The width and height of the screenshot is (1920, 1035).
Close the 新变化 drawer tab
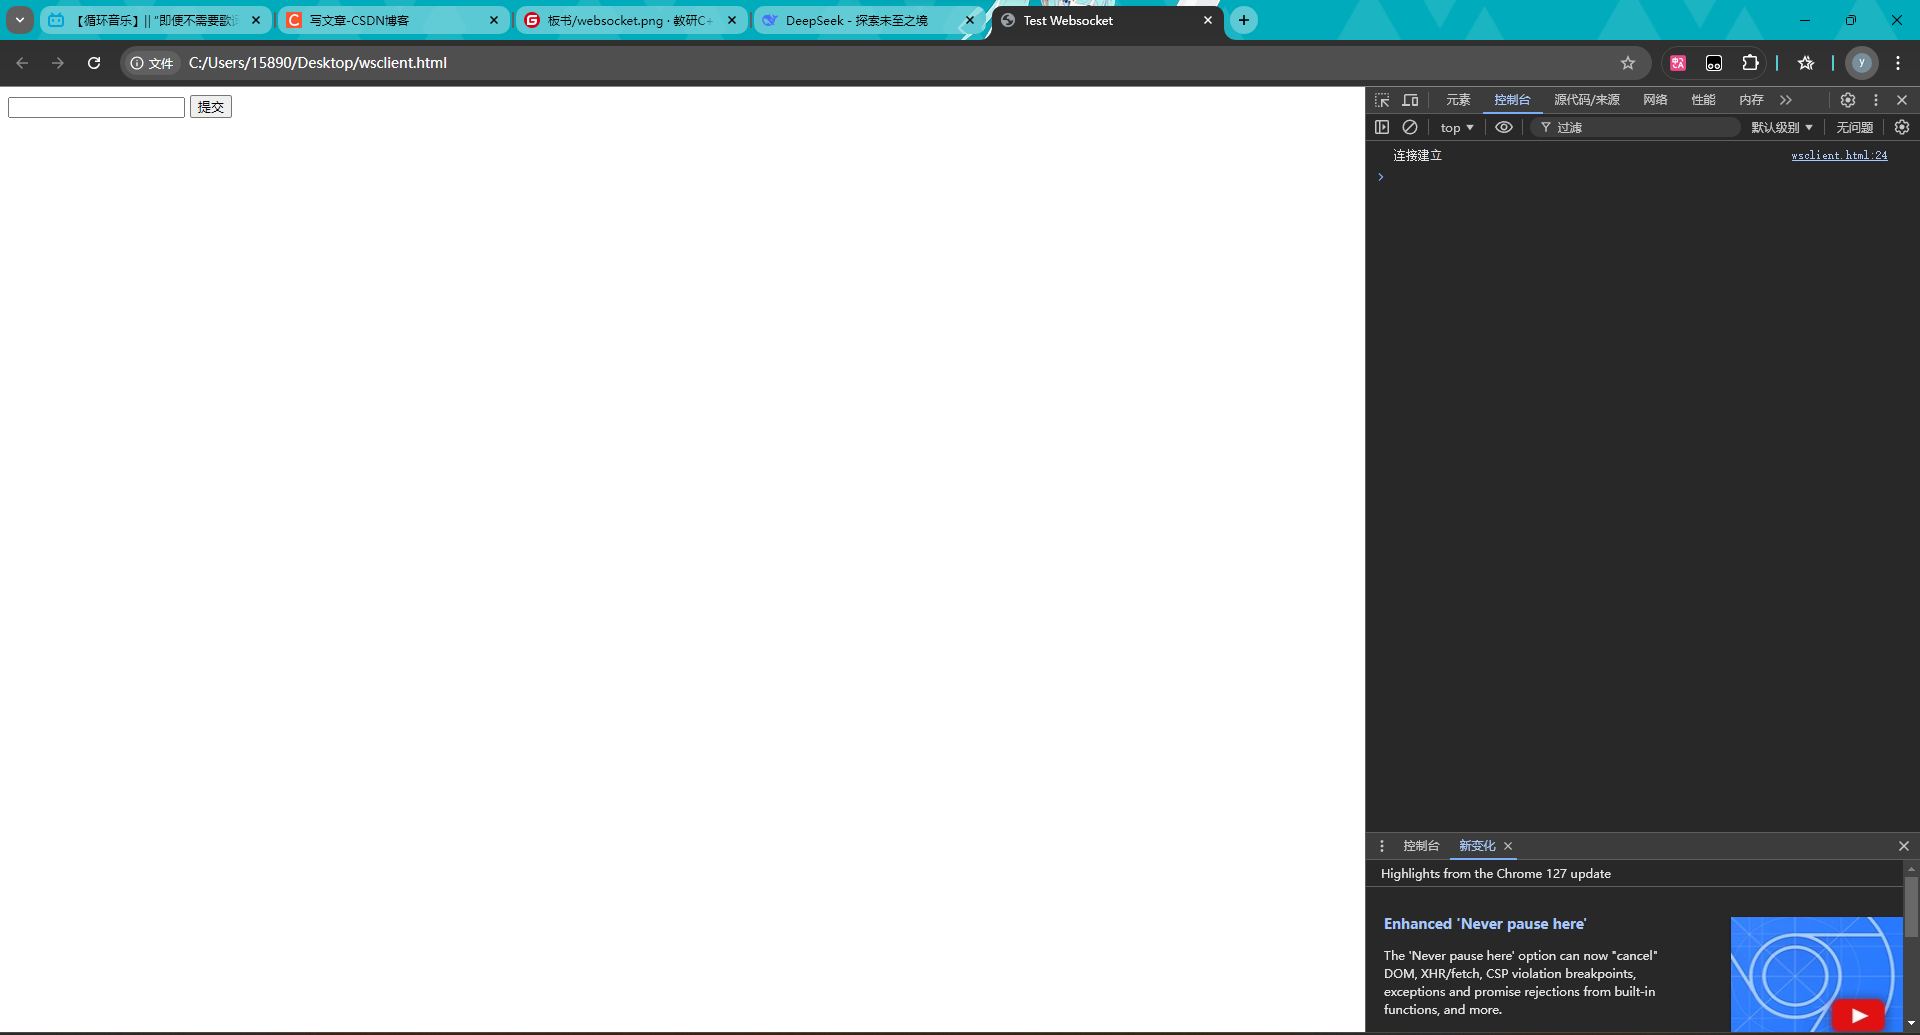(x=1508, y=846)
